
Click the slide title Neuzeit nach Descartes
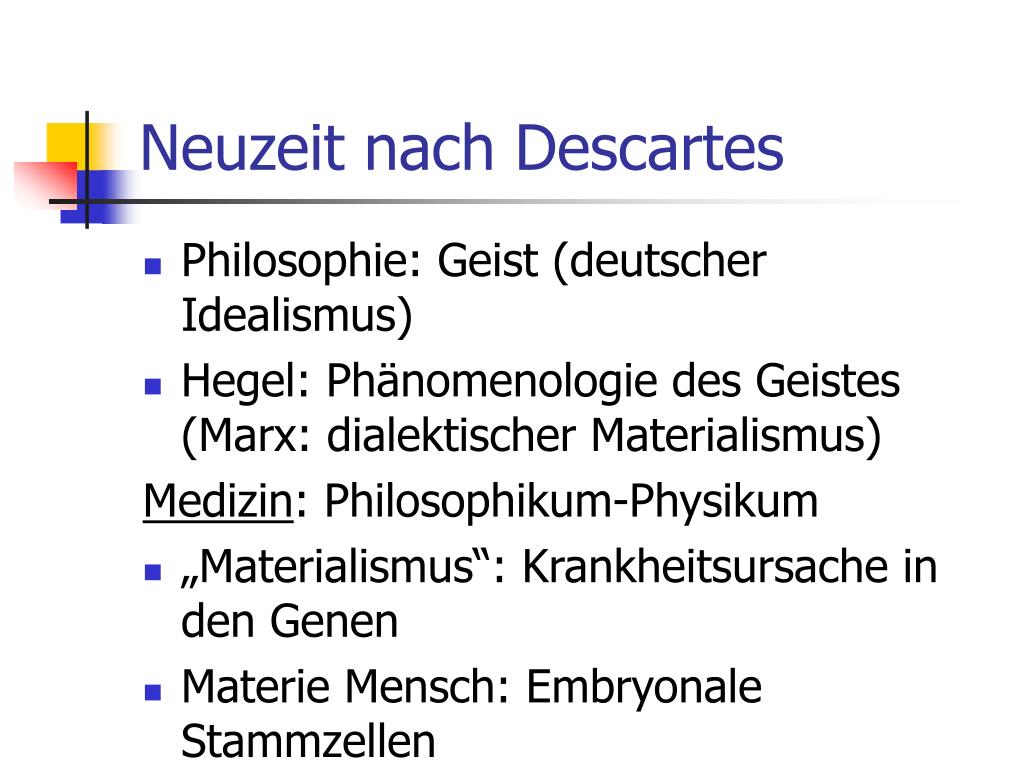[462, 148]
